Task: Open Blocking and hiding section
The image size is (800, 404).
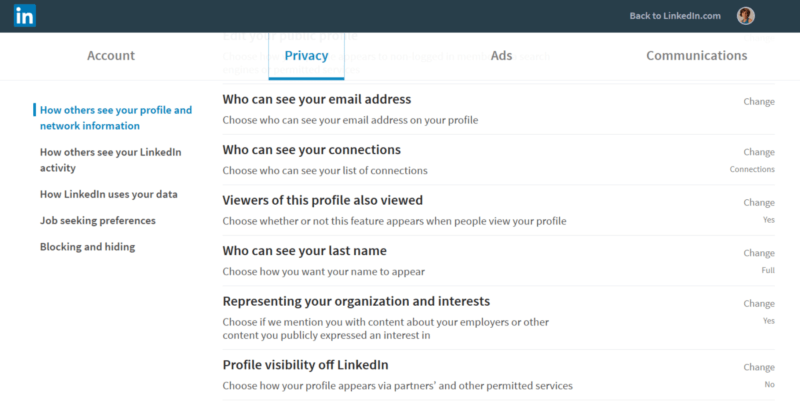Action: [87, 247]
